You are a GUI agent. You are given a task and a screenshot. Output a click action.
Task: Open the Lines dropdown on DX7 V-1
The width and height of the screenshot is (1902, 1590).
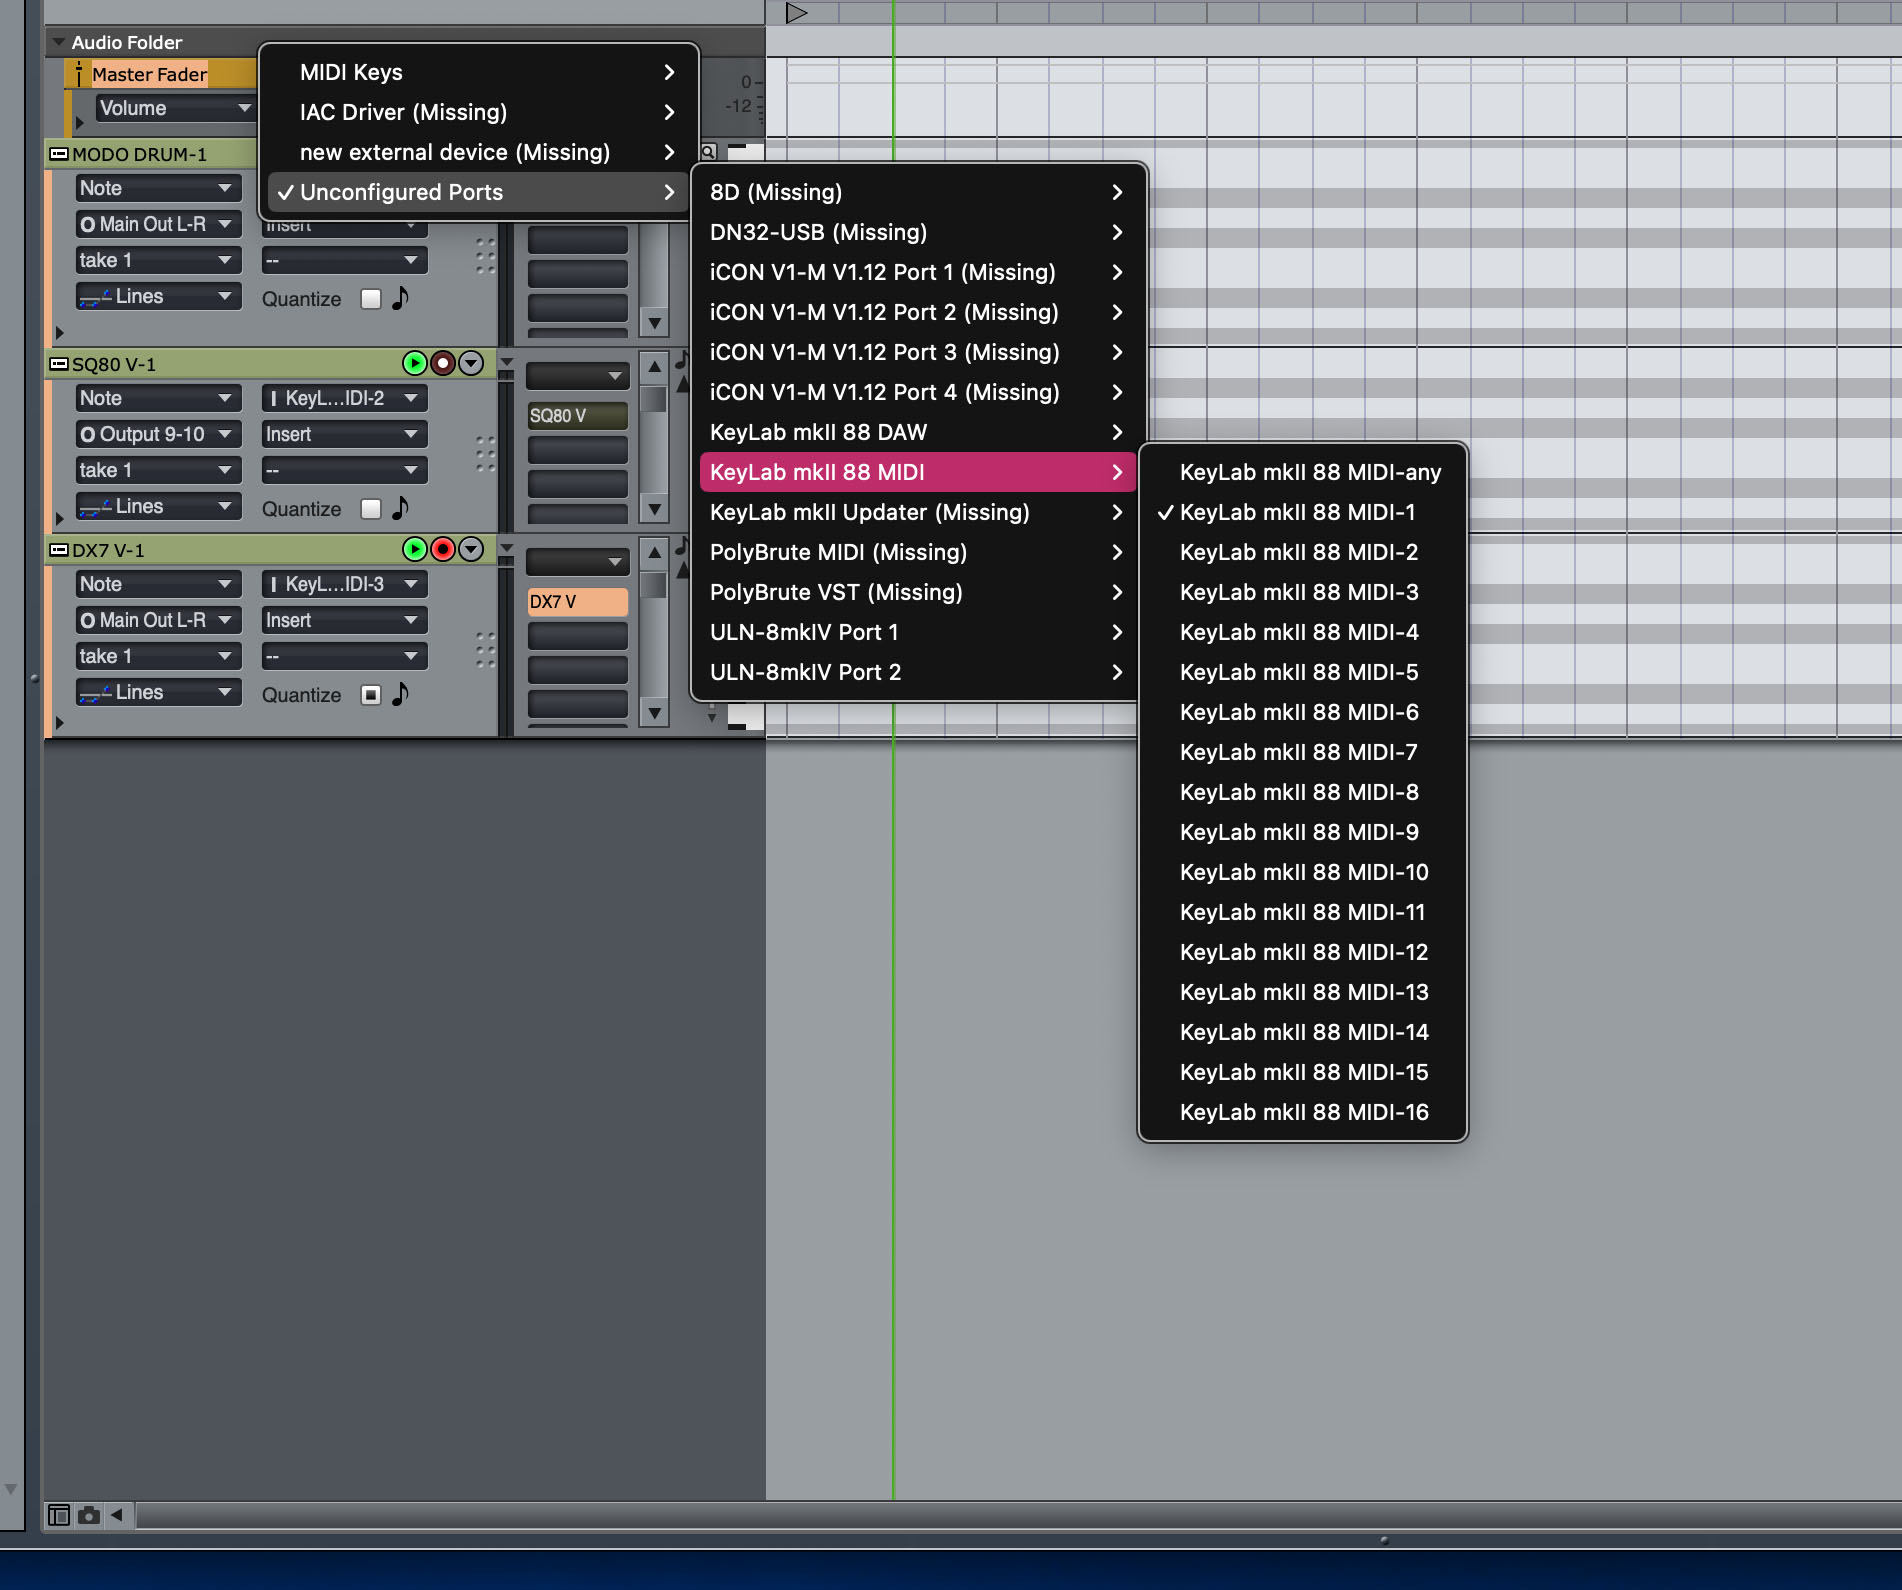pos(158,692)
